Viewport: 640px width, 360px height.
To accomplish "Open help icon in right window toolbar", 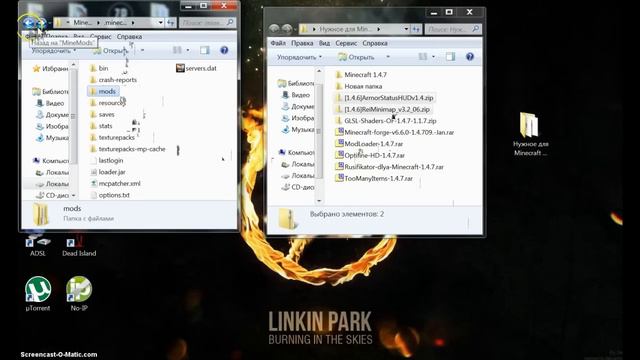I will click(x=470, y=57).
